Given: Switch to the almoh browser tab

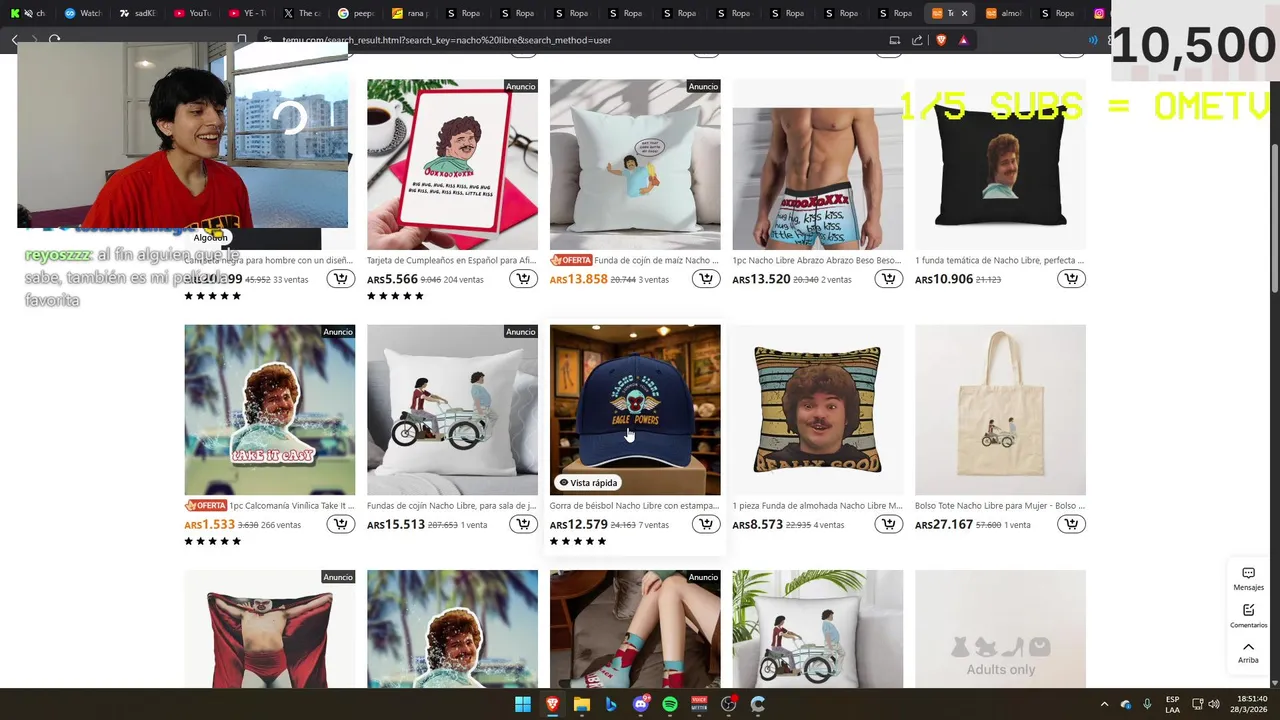Looking at the screenshot, I should click(x=1003, y=13).
